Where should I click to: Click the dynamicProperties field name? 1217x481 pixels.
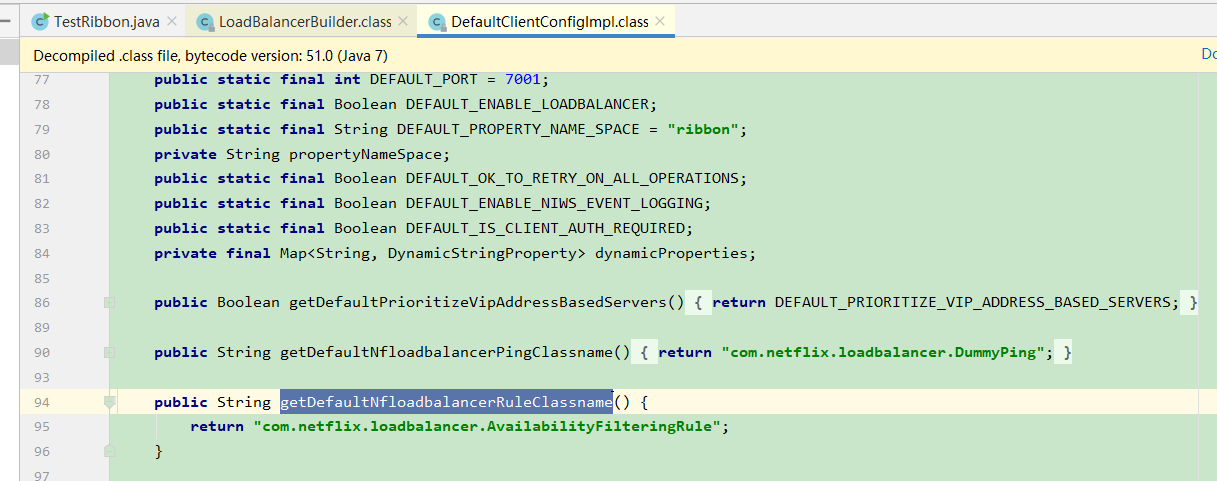[x=671, y=253]
